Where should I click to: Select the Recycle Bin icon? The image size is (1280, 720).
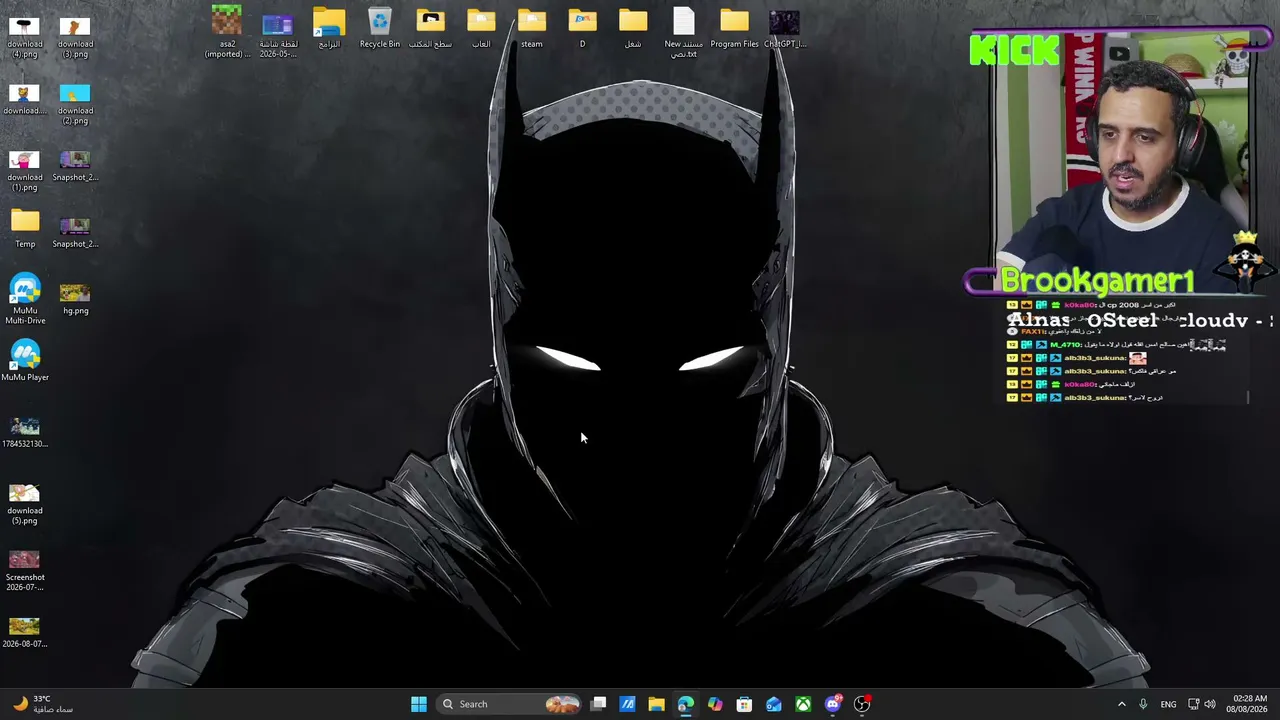(380, 29)
